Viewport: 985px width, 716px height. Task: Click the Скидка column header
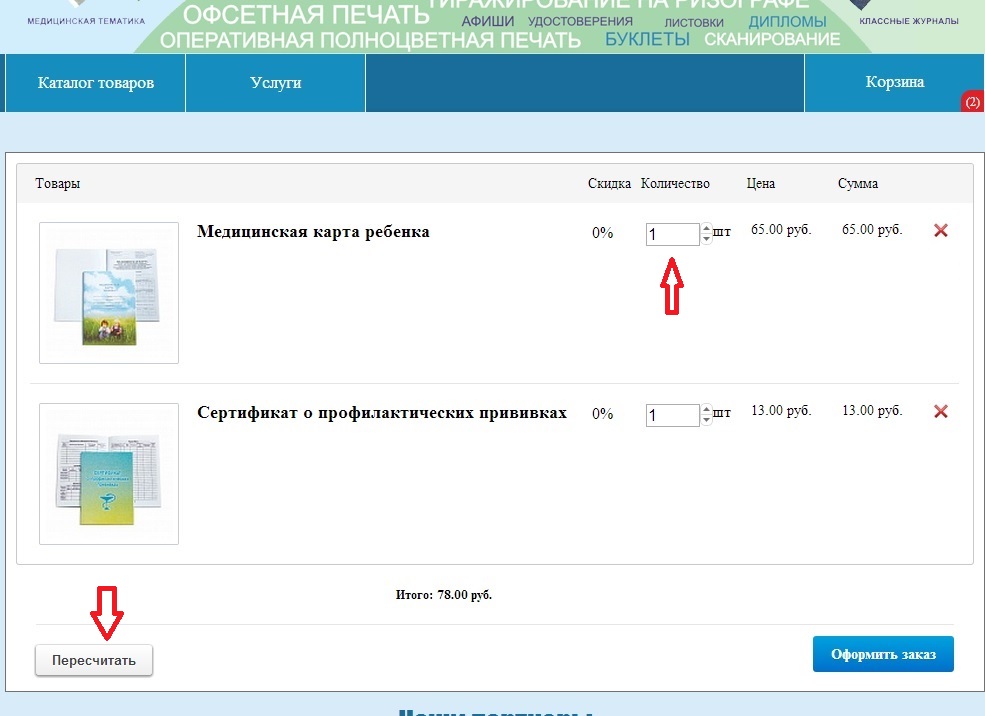coord(609,183)
